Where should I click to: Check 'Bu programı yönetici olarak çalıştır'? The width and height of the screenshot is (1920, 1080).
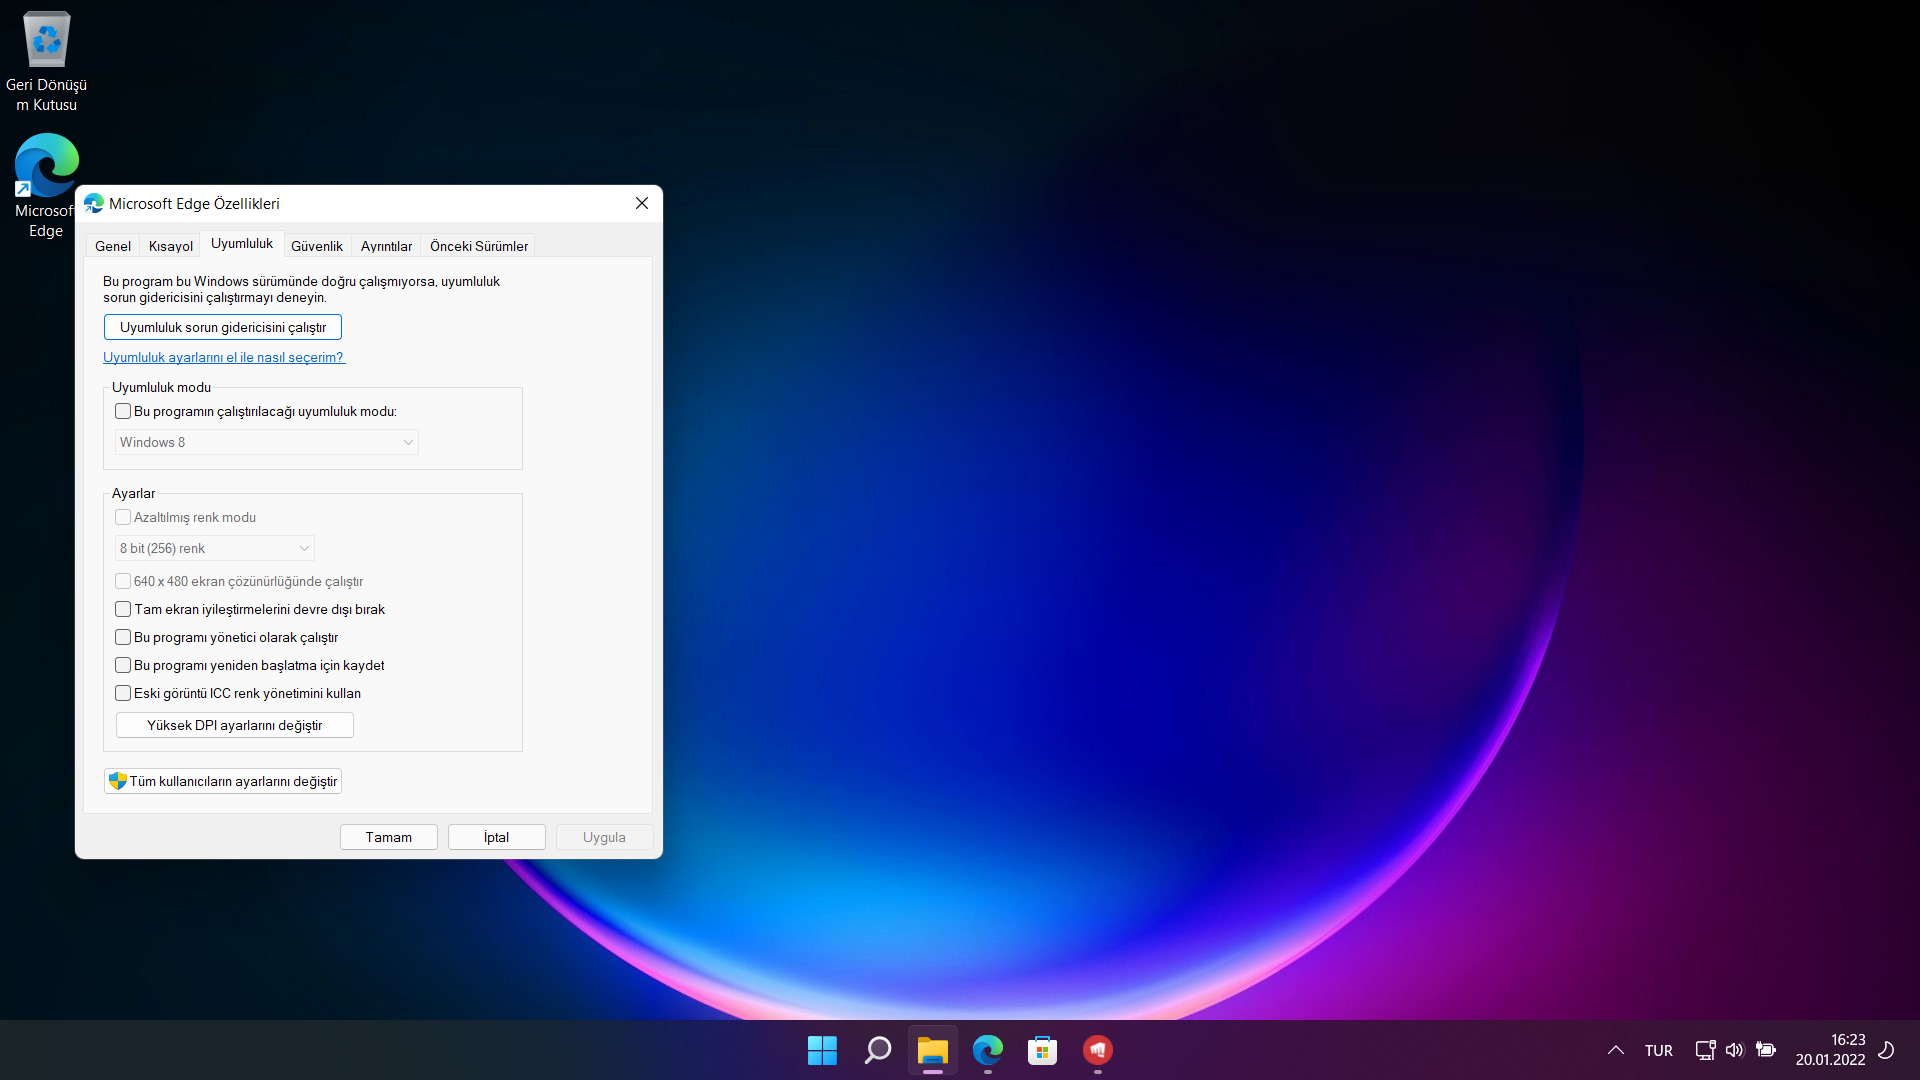click(123, 637)
